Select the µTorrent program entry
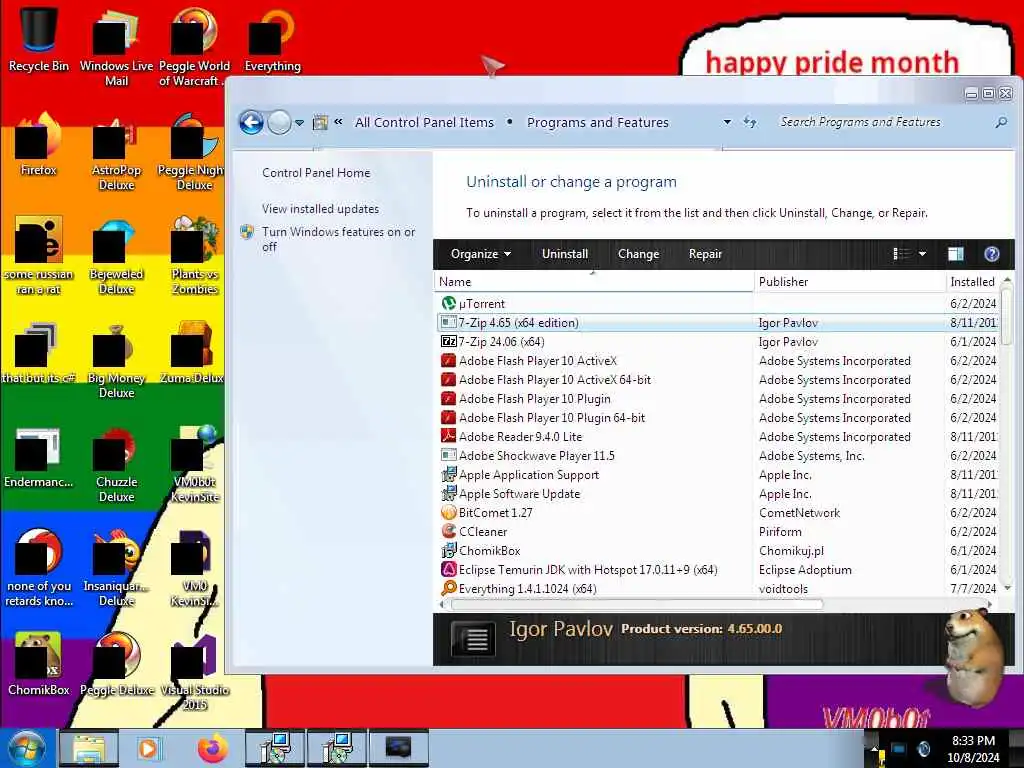1024x768 pixels. click(717, 304)
